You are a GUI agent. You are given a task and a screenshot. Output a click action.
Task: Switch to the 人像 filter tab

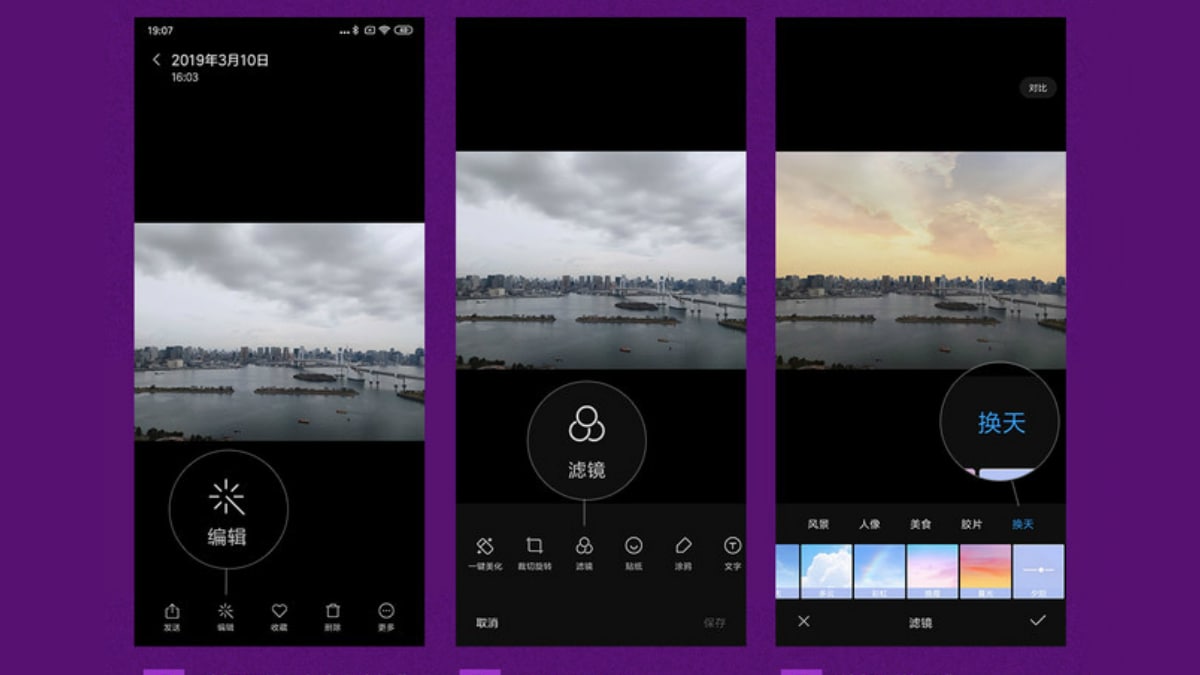coord(869,524)
